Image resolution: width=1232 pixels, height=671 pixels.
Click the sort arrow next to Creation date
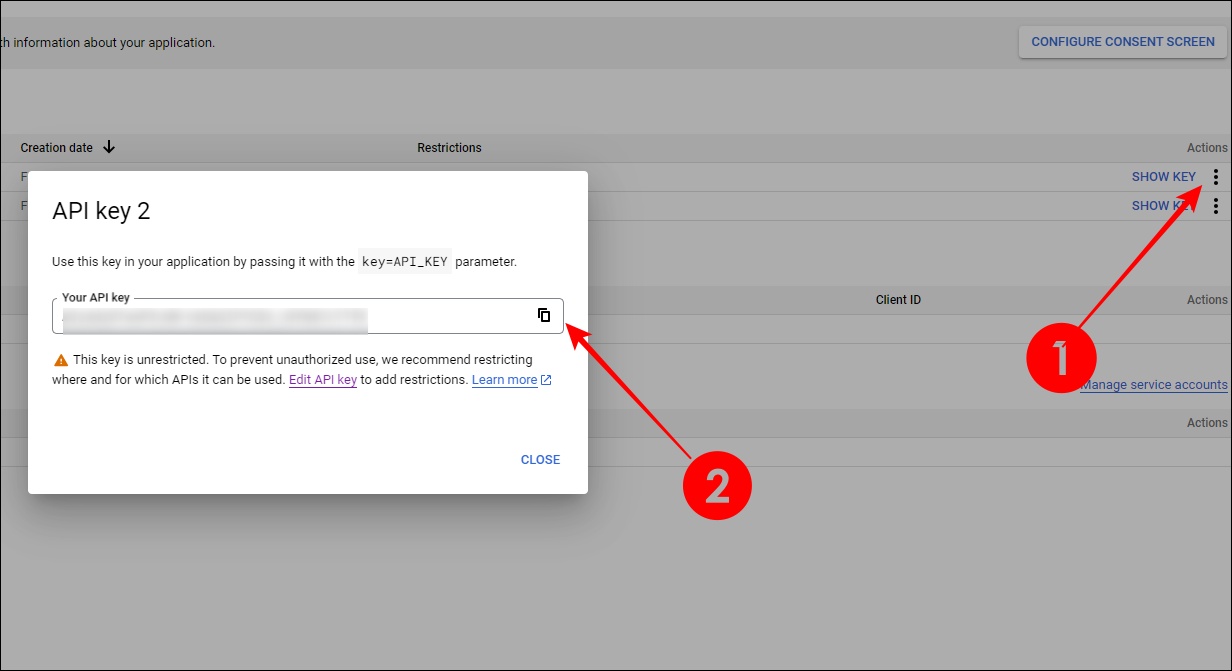pyautogui.click(x=108, y=147)
